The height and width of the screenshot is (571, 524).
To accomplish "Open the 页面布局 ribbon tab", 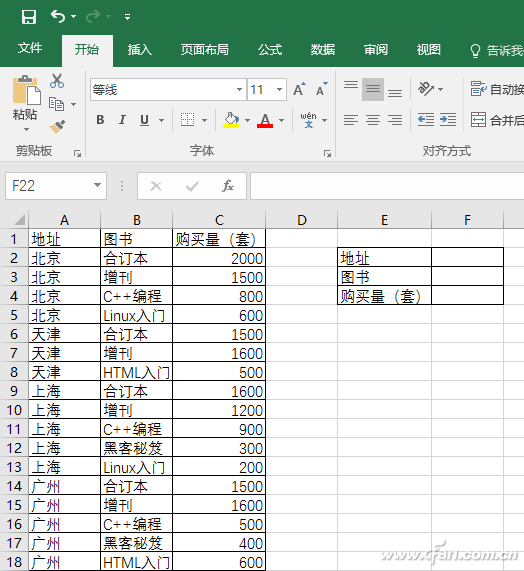I will pos(205,50).
